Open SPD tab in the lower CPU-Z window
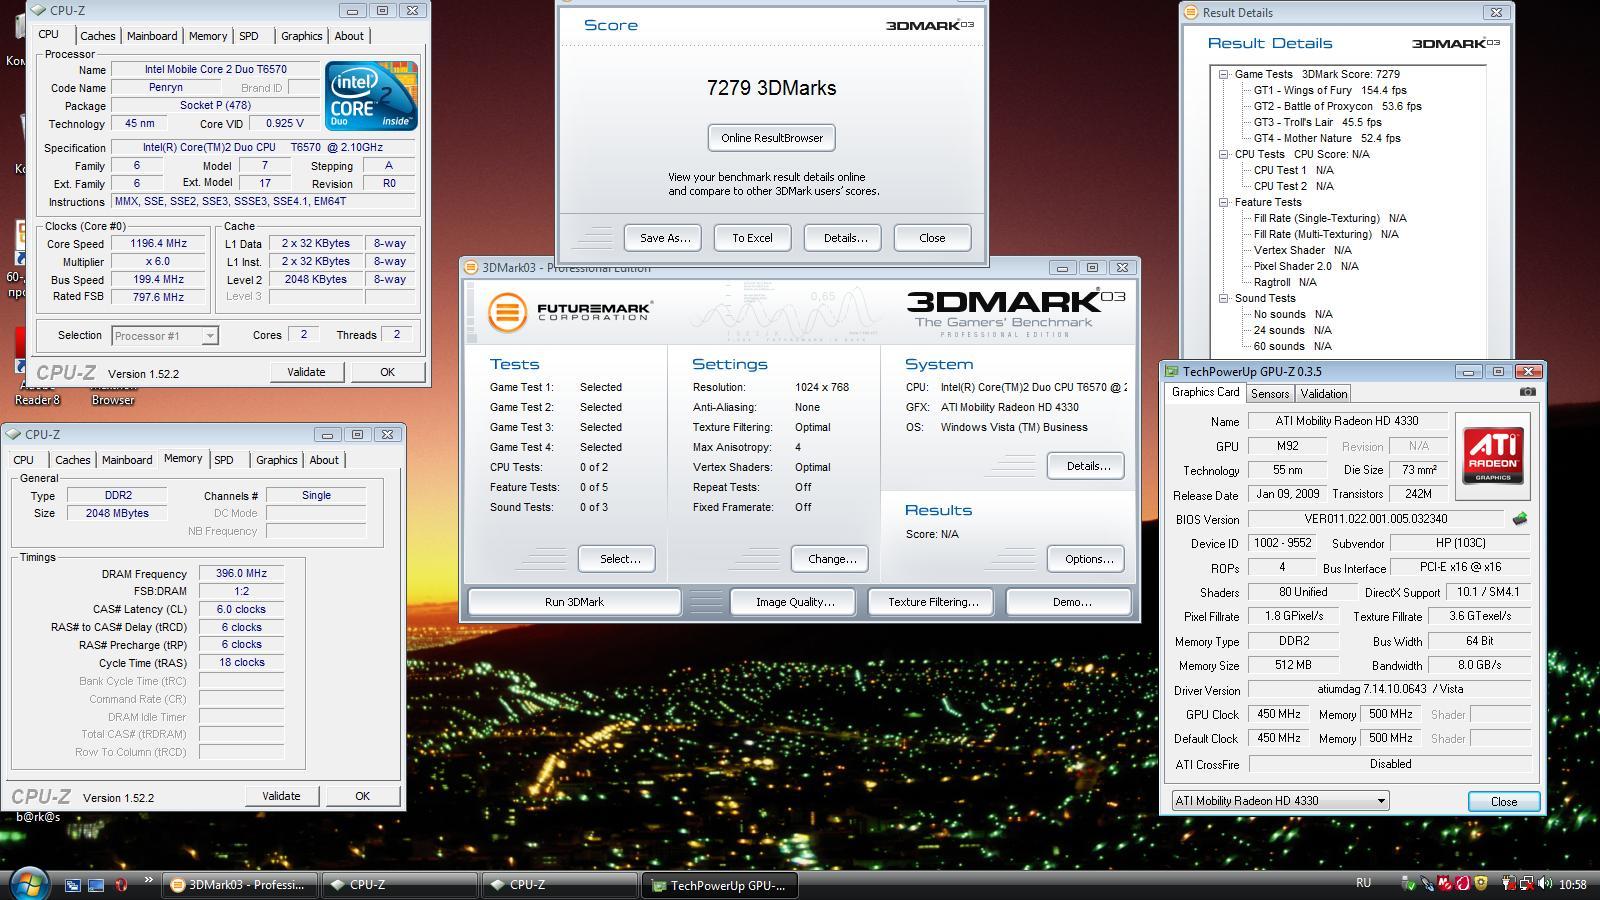Viewport: 1600px width, 900px height. [224, 460]
